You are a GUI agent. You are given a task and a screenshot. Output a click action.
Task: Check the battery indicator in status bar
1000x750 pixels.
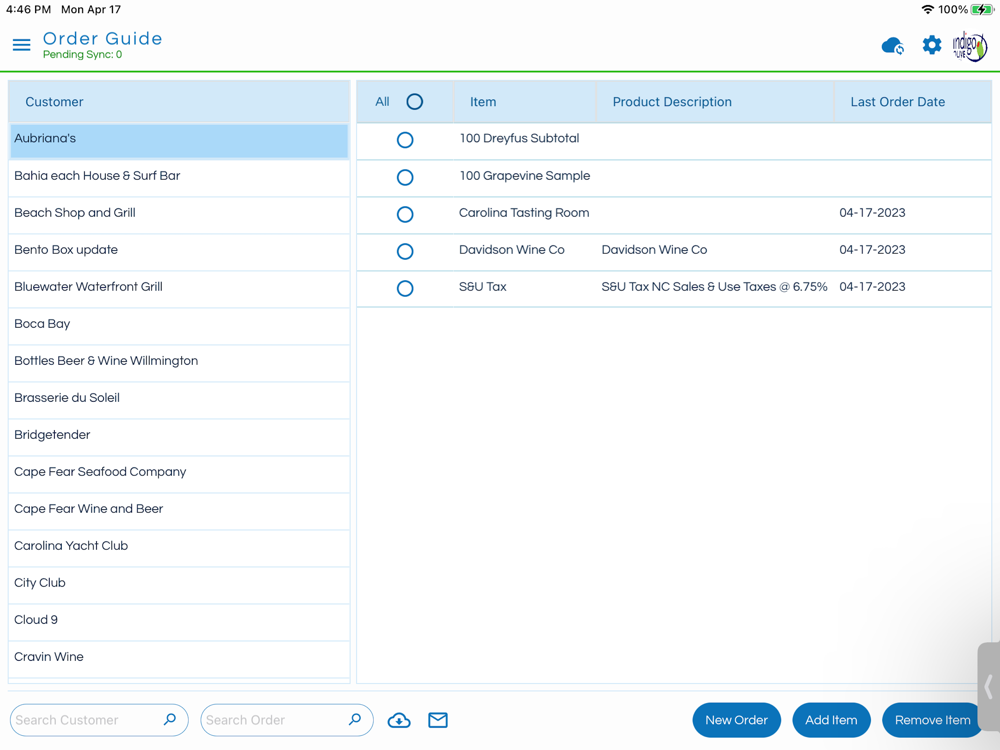pyautogui.click(x=982, y=10)
